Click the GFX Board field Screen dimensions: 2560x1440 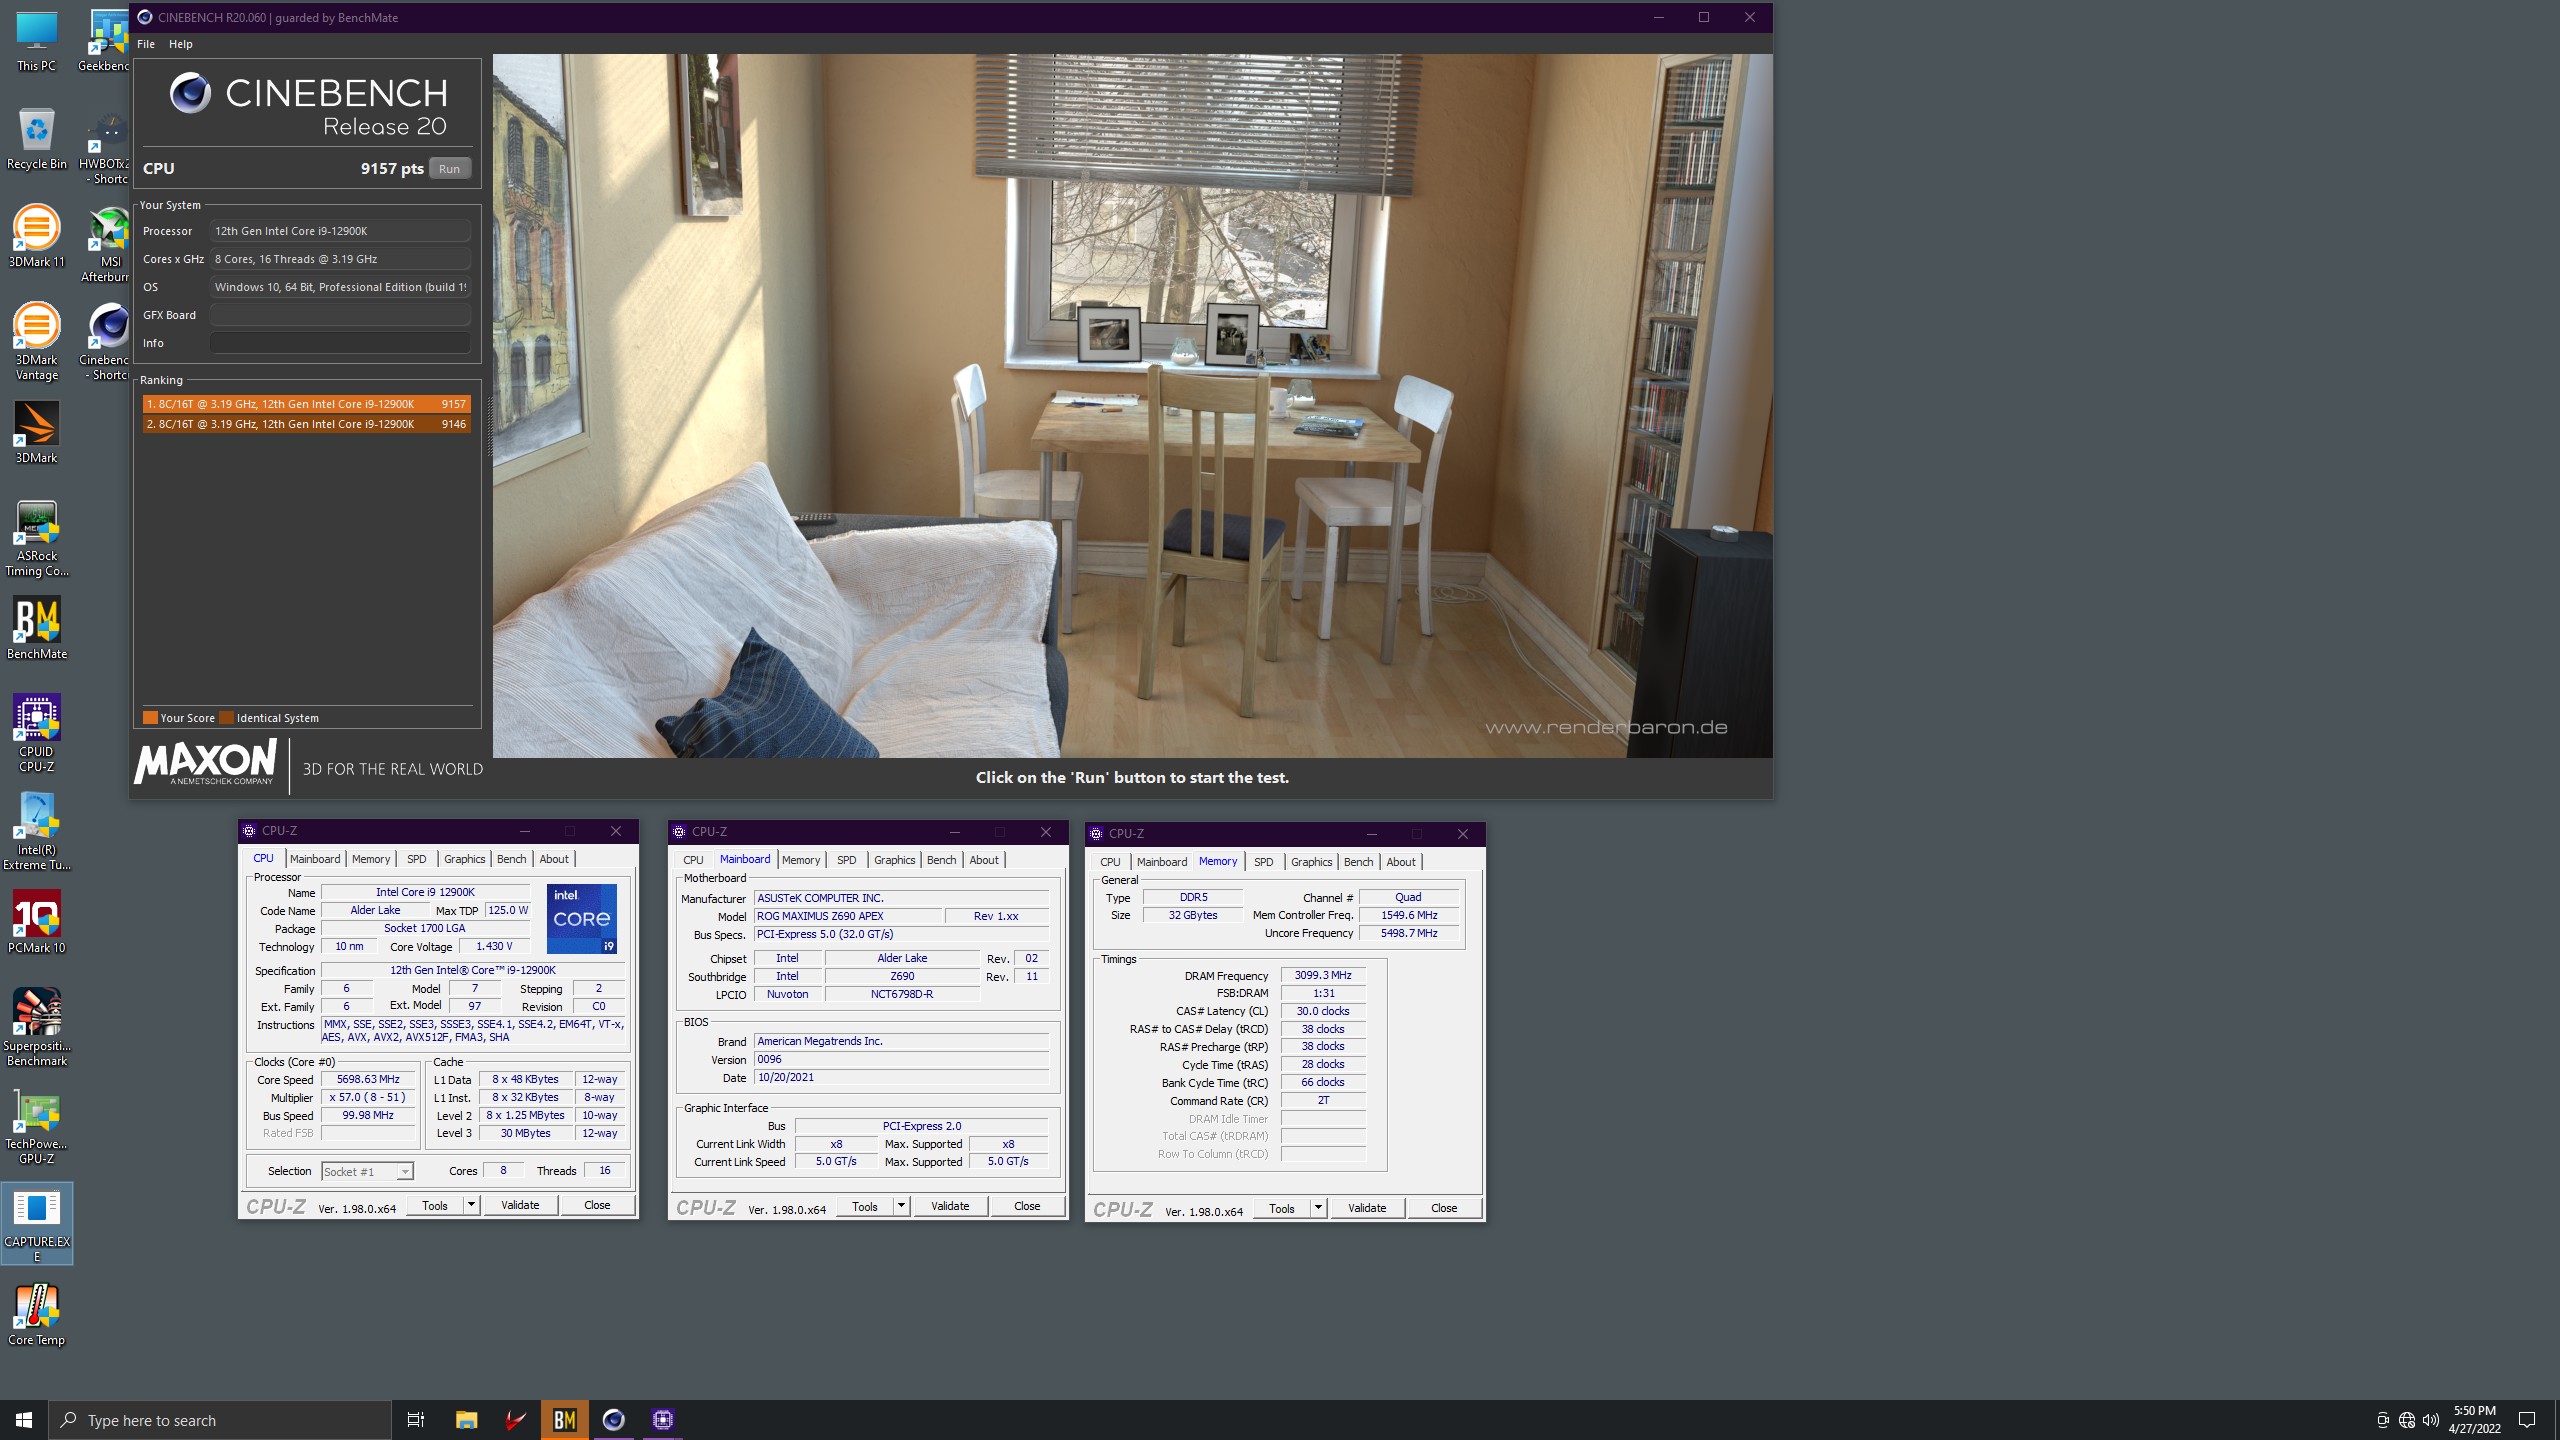(340, 315)
